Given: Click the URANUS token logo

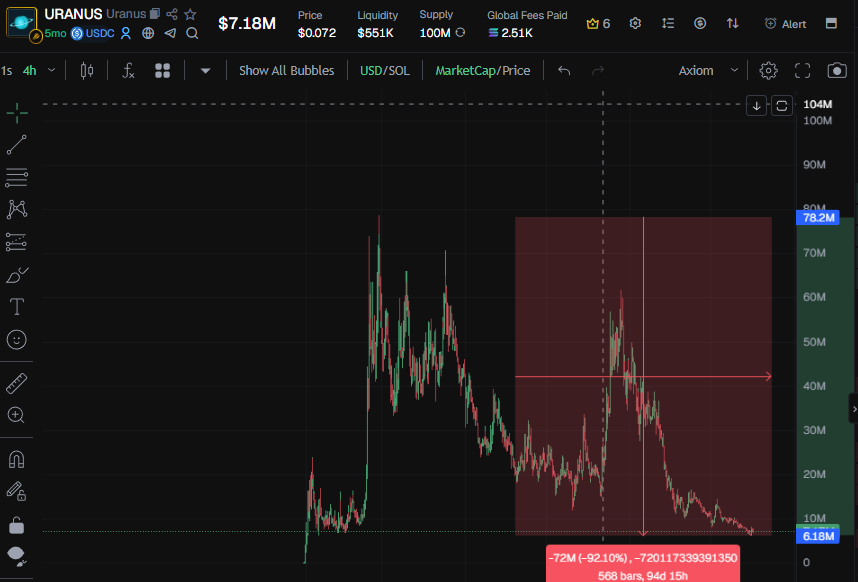Looking at the screenshot, I should pyautogui.click(x=22, y=22).
